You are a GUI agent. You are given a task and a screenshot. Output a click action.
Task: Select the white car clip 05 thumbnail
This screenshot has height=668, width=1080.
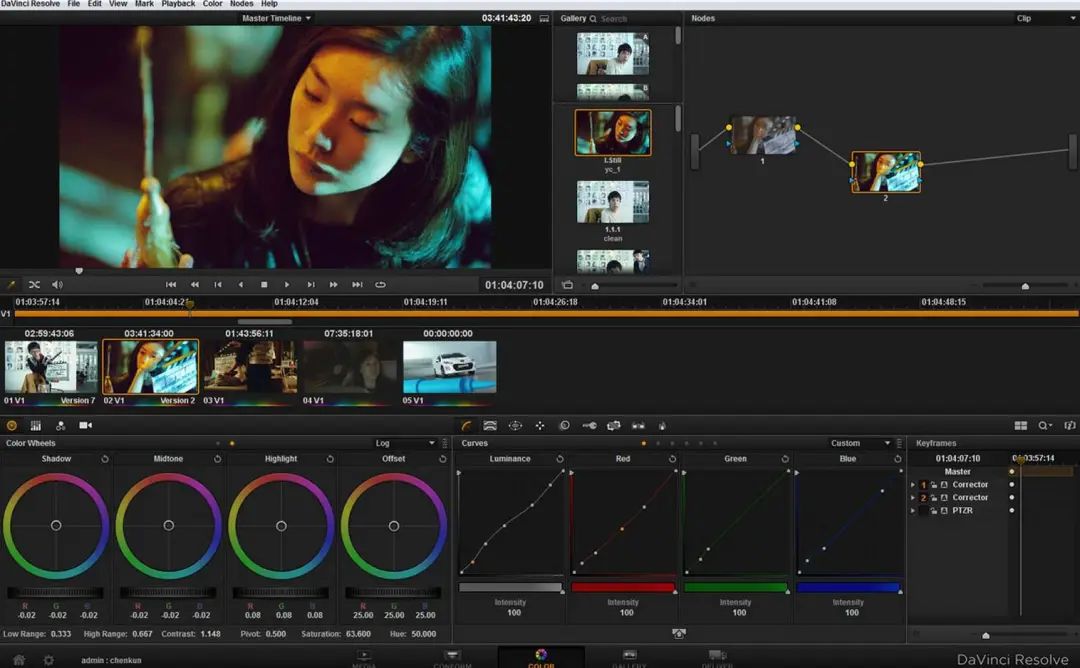pos(449,367)
